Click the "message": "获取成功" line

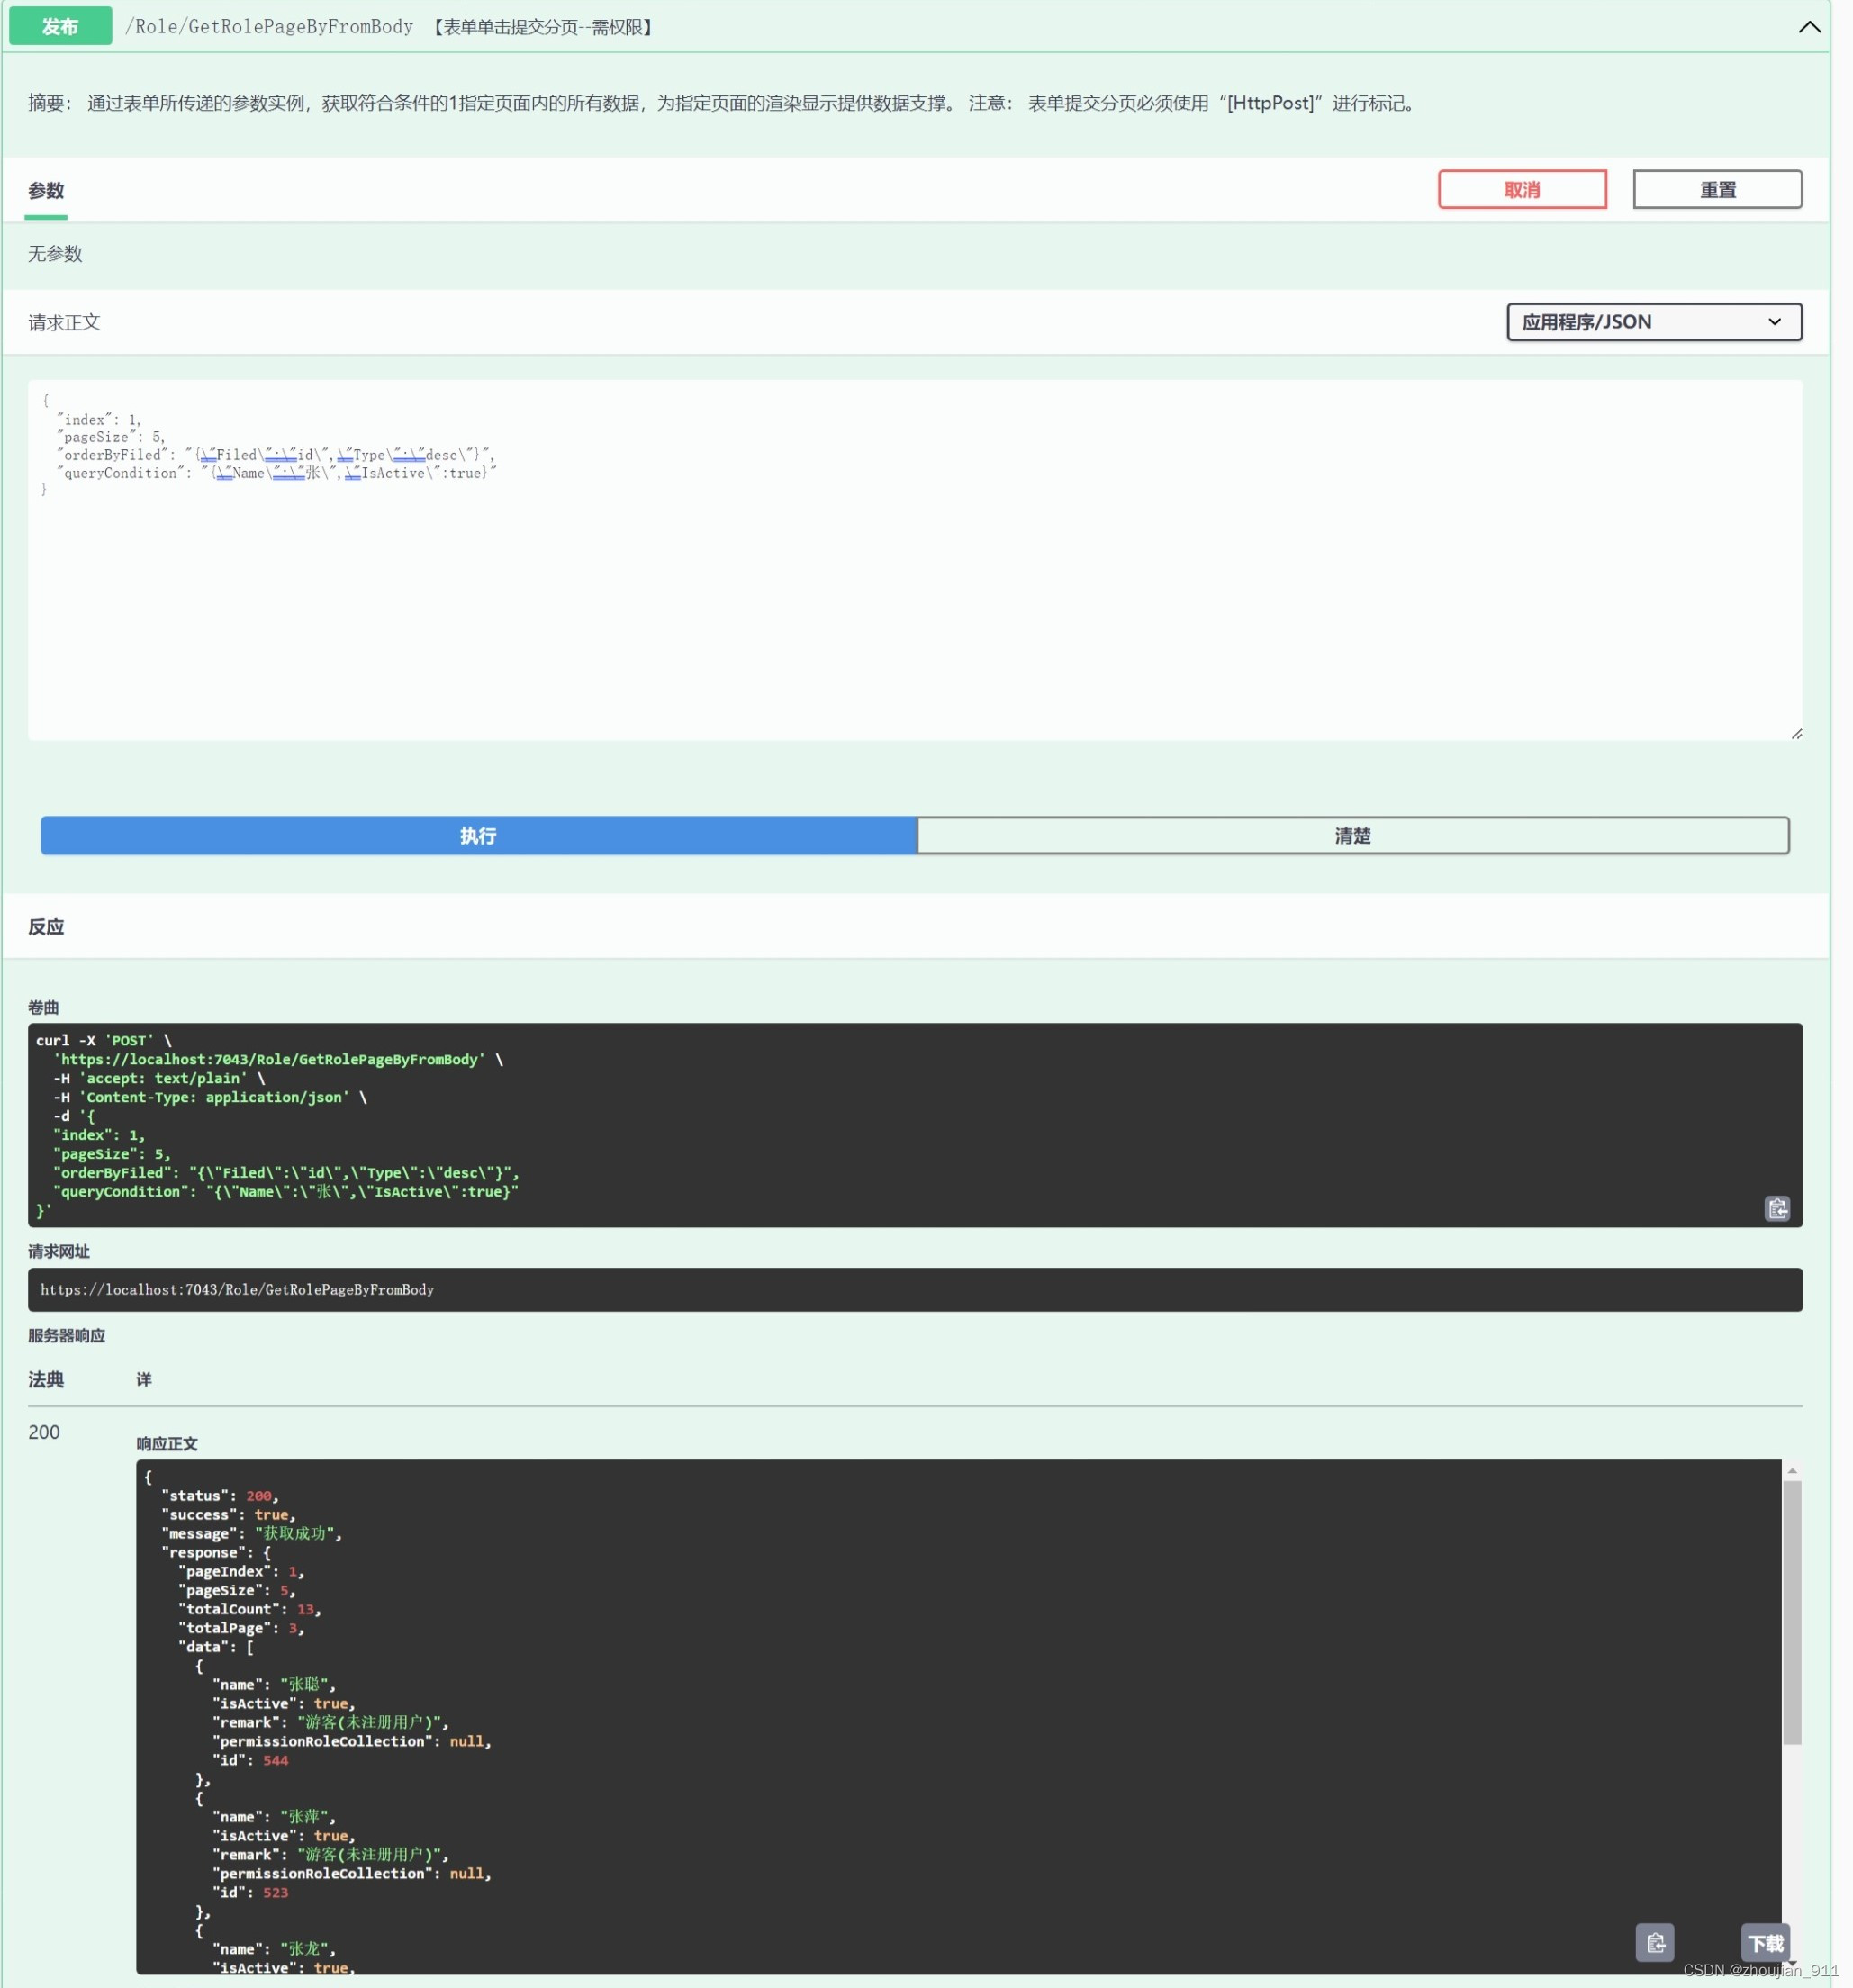pos(252,1533)
